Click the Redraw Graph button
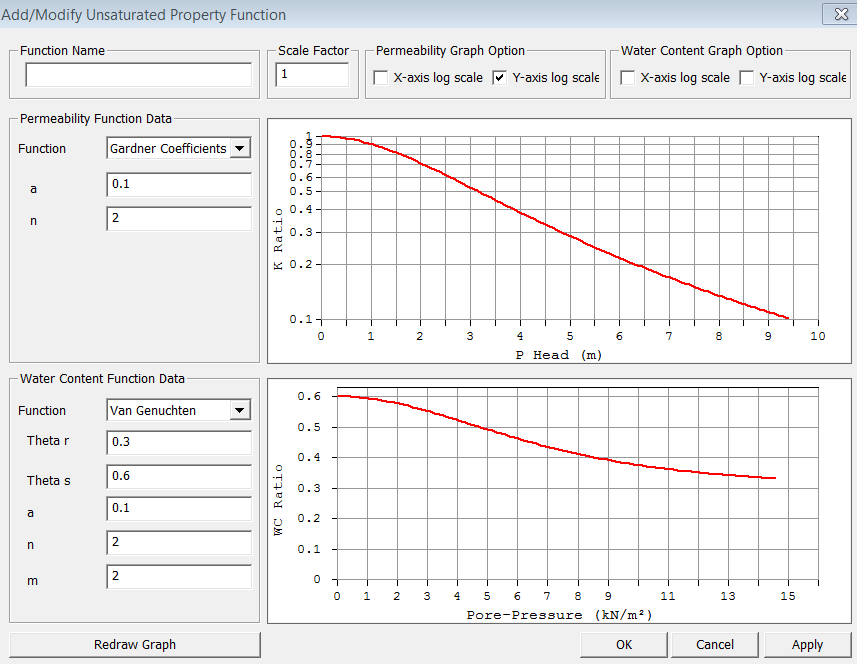Viewport: 857px width, 664px height. [135, 645]
